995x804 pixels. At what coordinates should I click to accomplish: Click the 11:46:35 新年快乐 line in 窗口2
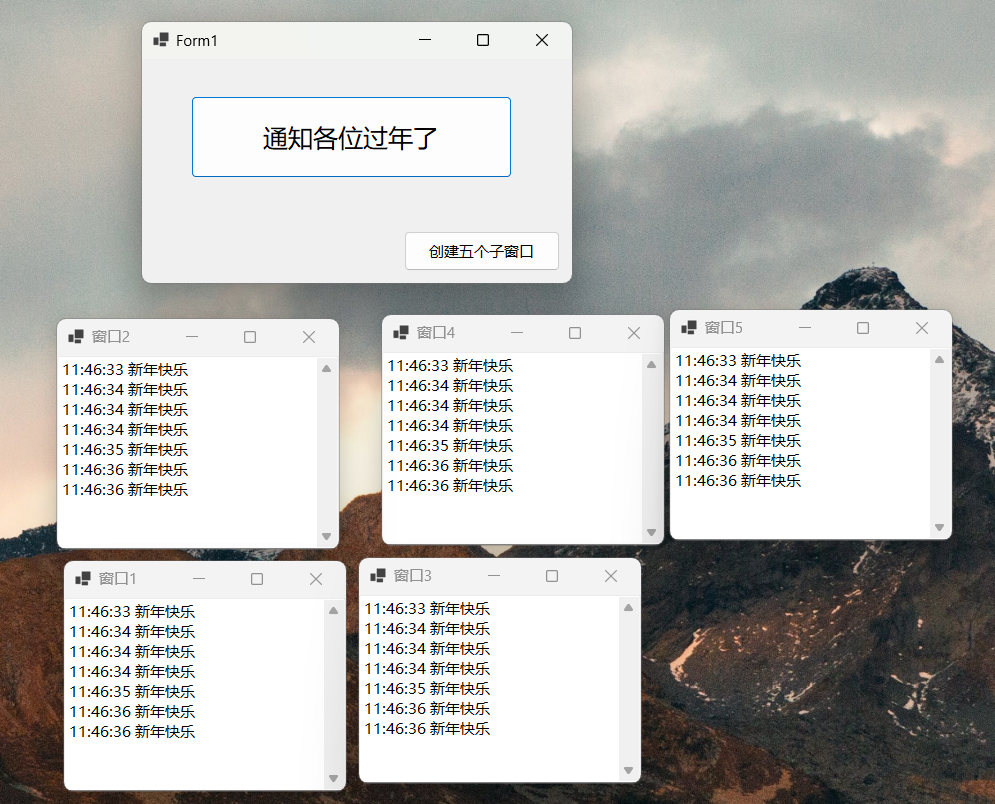(x=126, y=449)
